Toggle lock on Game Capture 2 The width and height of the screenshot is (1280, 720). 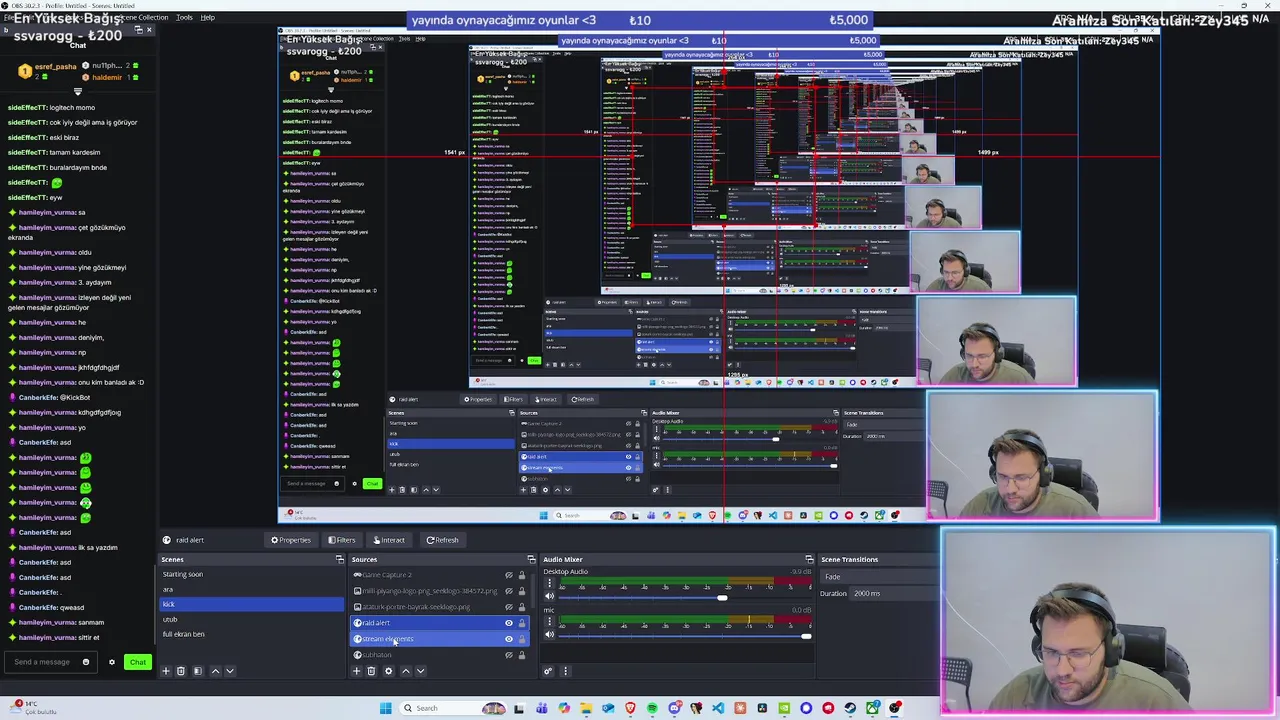[x=521, y=575]
